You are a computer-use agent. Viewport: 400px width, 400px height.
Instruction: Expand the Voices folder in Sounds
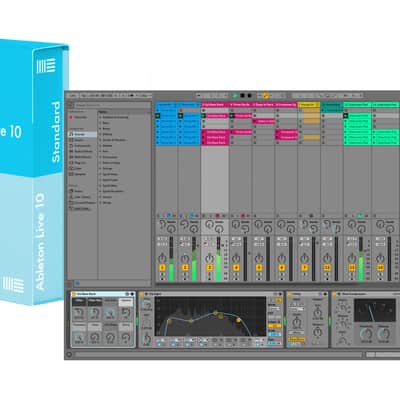(100, 197)
